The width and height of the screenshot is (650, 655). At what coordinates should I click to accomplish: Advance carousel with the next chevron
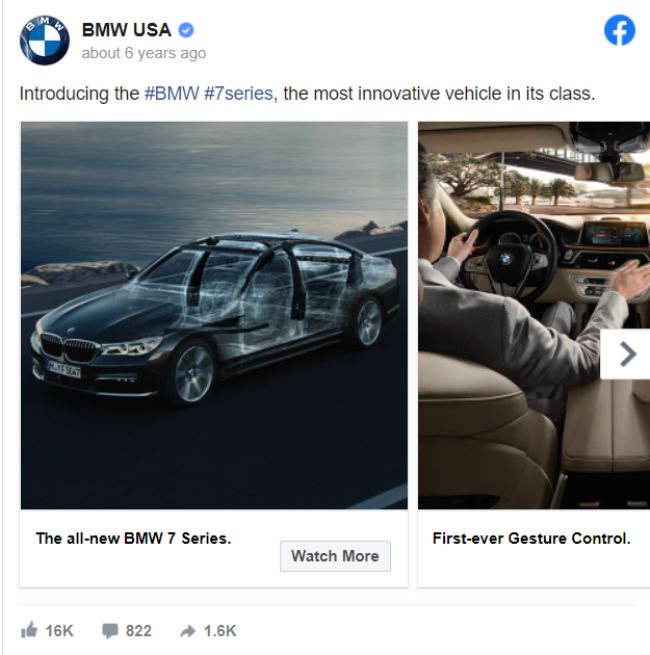click(x=626, y=354)
